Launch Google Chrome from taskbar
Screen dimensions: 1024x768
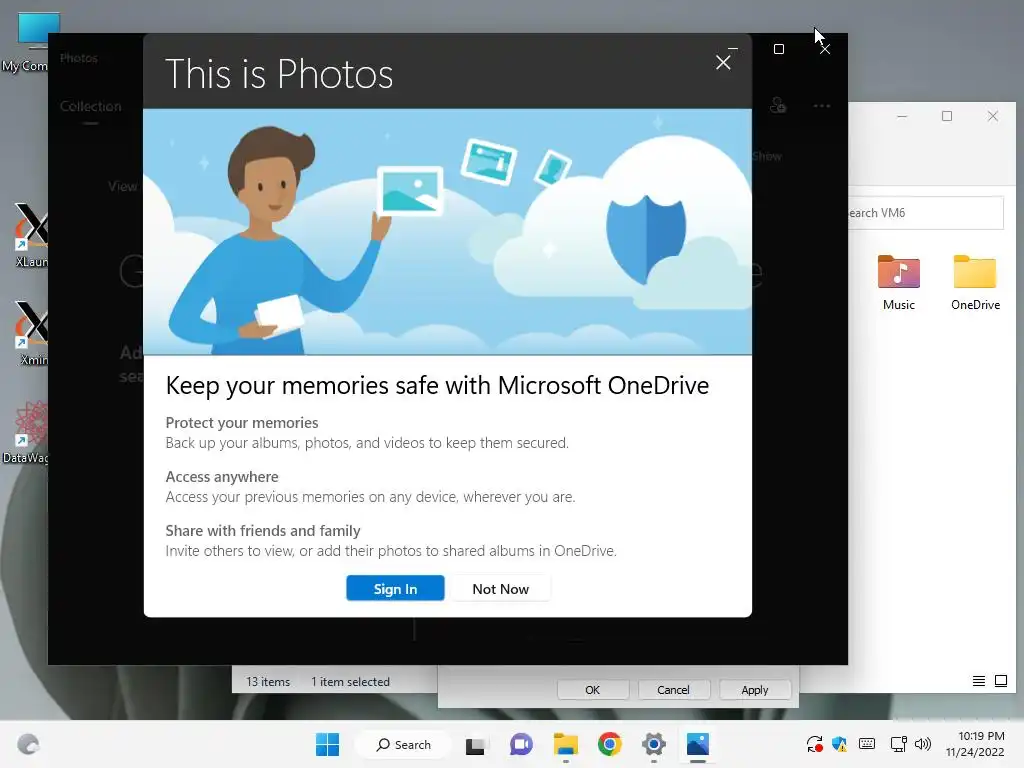(609, 744)
